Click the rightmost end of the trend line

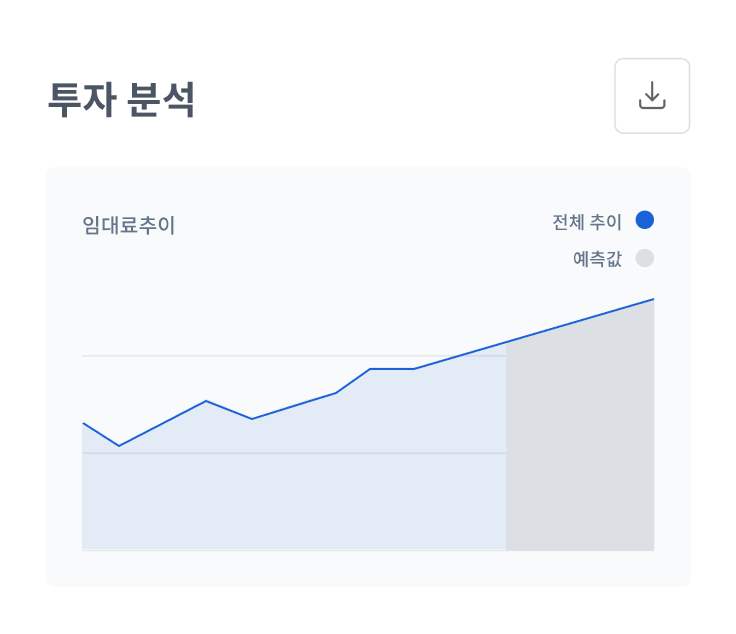pos(653,299)
